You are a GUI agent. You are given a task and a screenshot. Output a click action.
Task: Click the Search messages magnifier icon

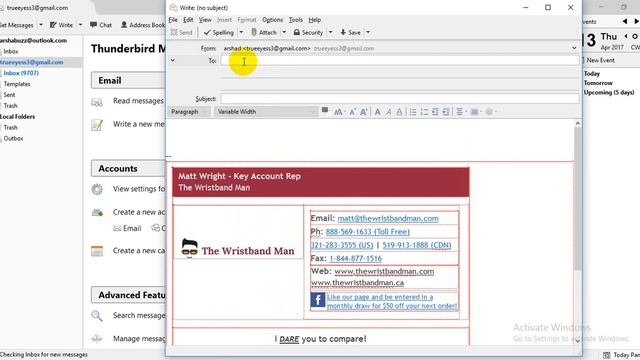97,316
